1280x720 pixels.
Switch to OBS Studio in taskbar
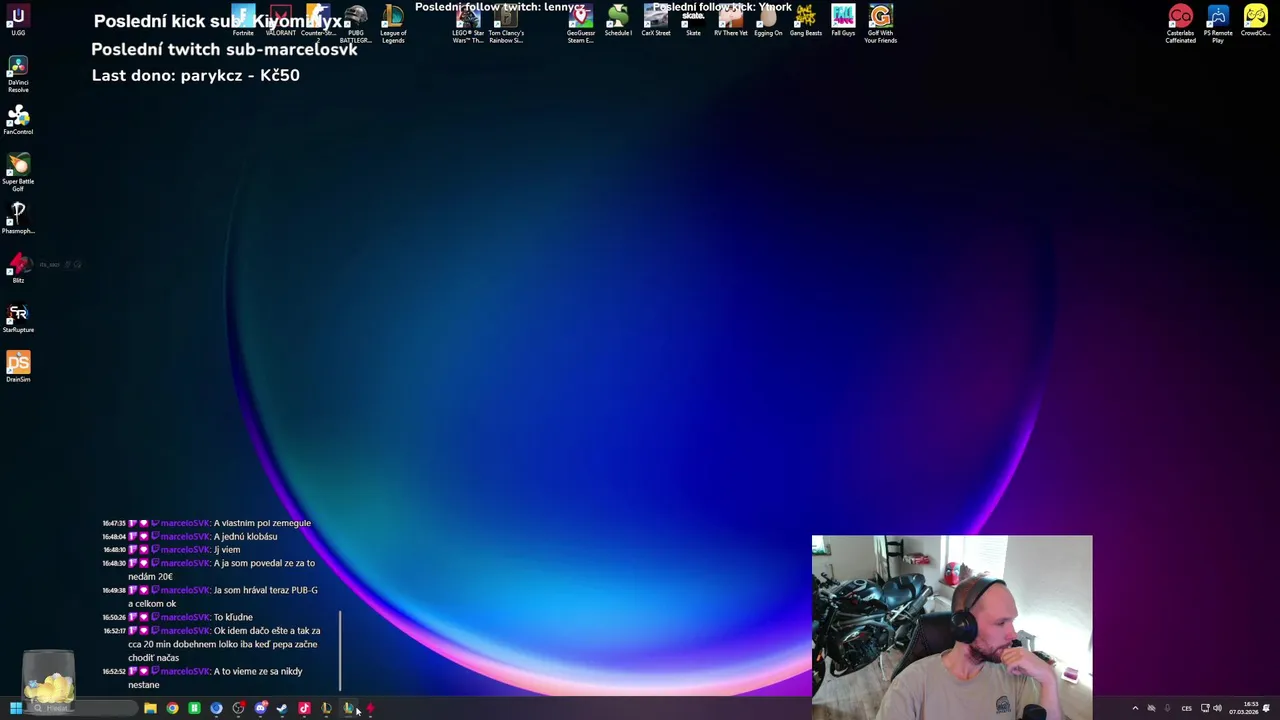point(238,708)
